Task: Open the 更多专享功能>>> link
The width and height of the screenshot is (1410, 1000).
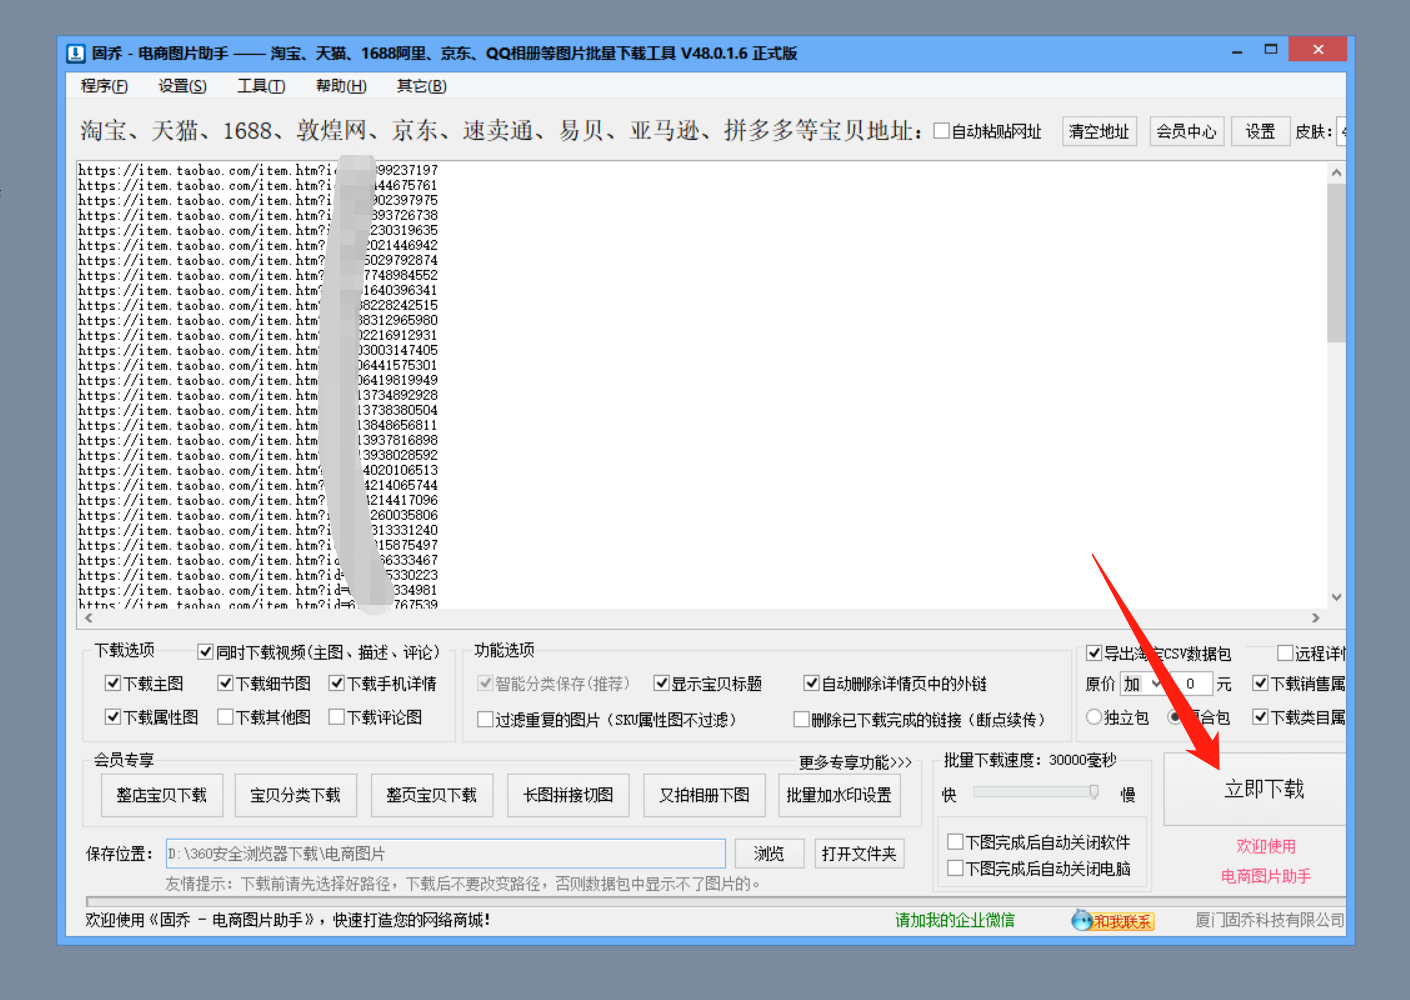Action: [x=854, y=761]
